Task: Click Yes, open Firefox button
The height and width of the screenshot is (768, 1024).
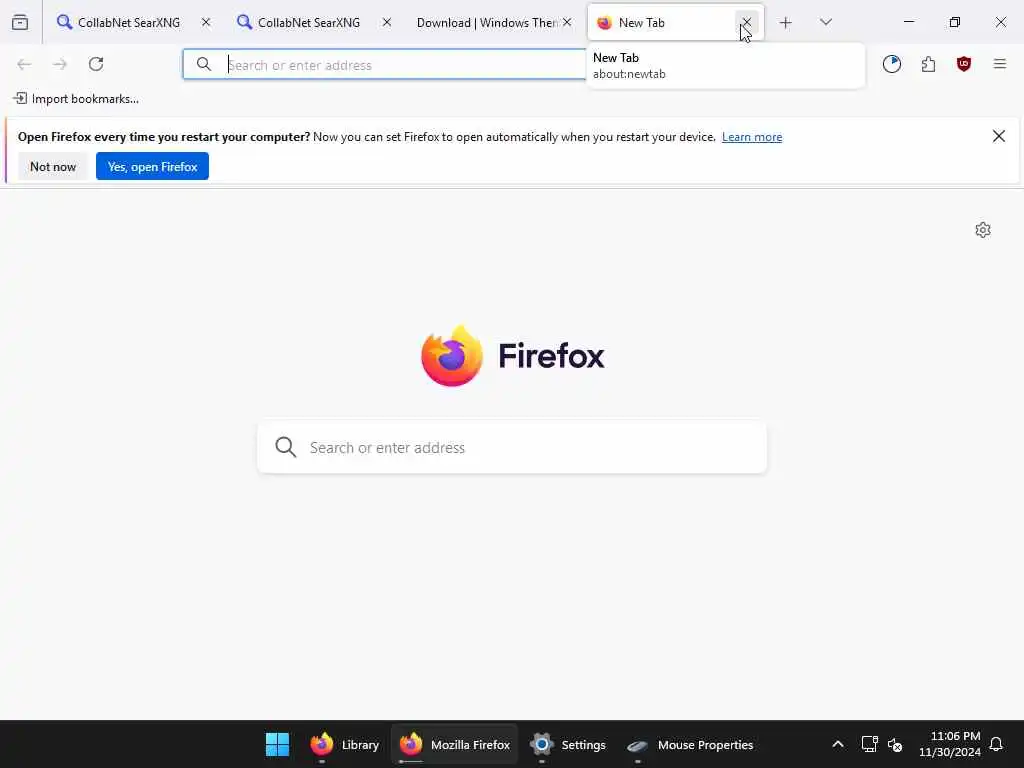Action: tap(152, 167)
